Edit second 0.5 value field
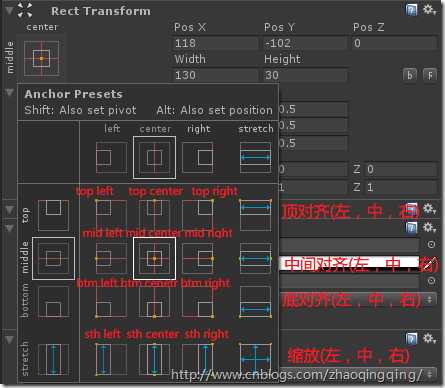Image resolution: width=445 pixels, height=388 pixels. (313, 125)
